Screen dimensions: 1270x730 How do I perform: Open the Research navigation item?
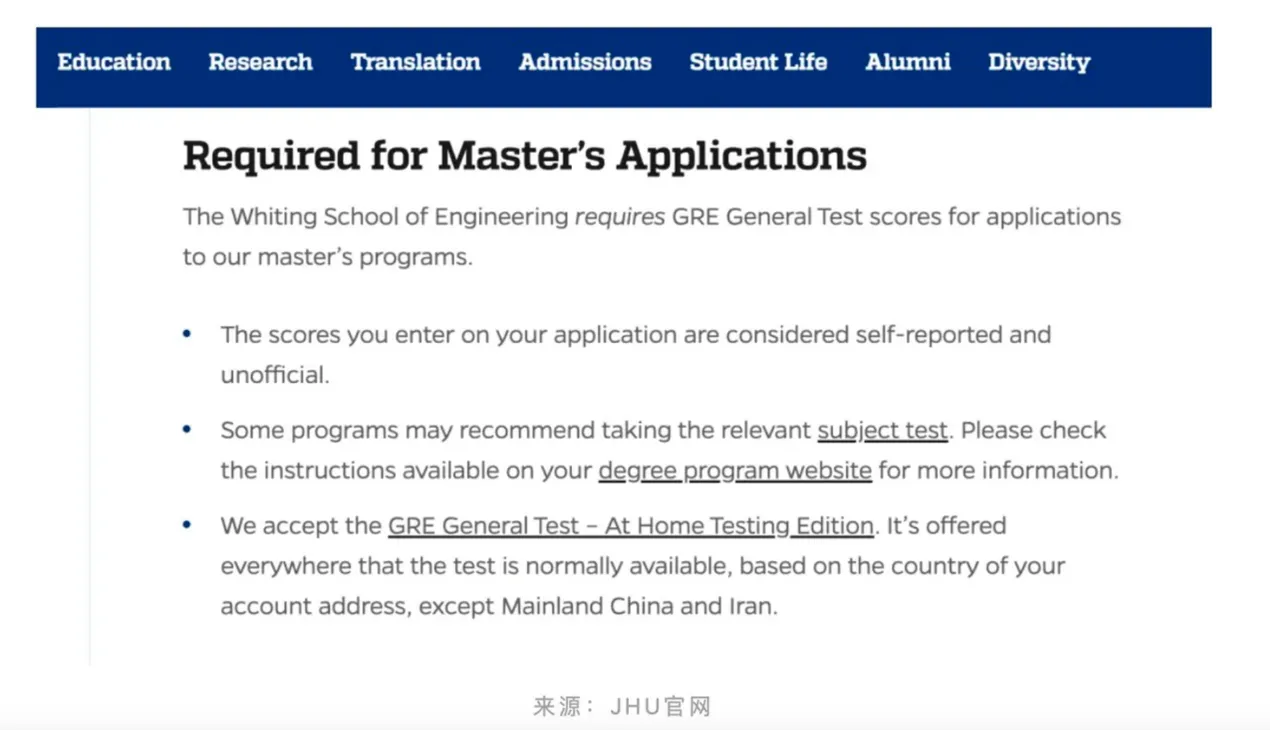(x=260, y=62)
